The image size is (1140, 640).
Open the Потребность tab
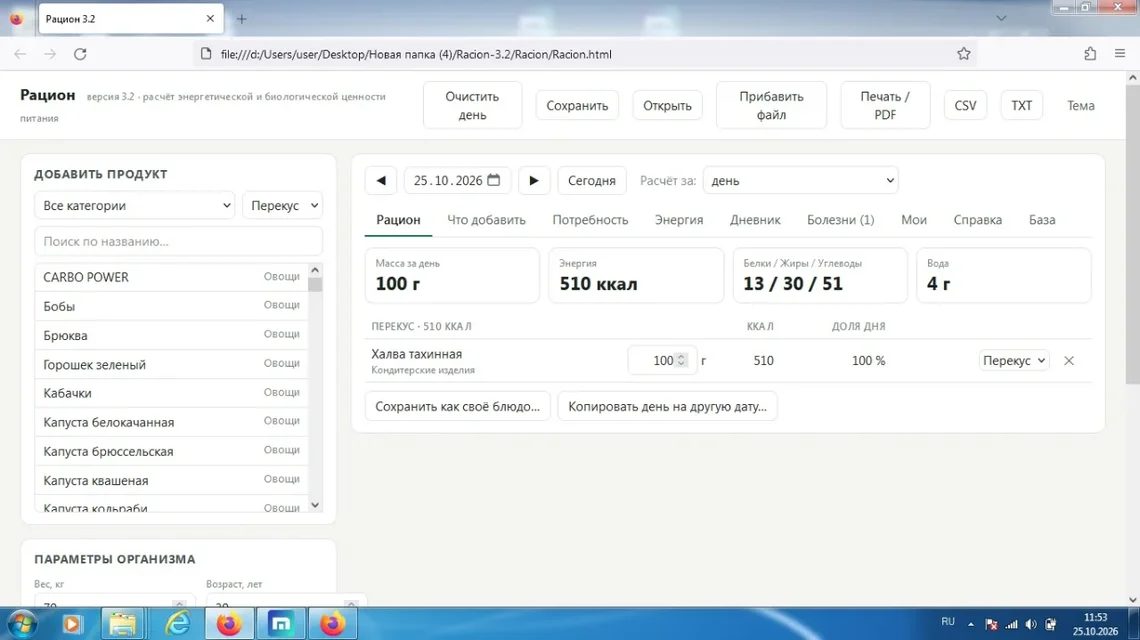pos(590,220)
